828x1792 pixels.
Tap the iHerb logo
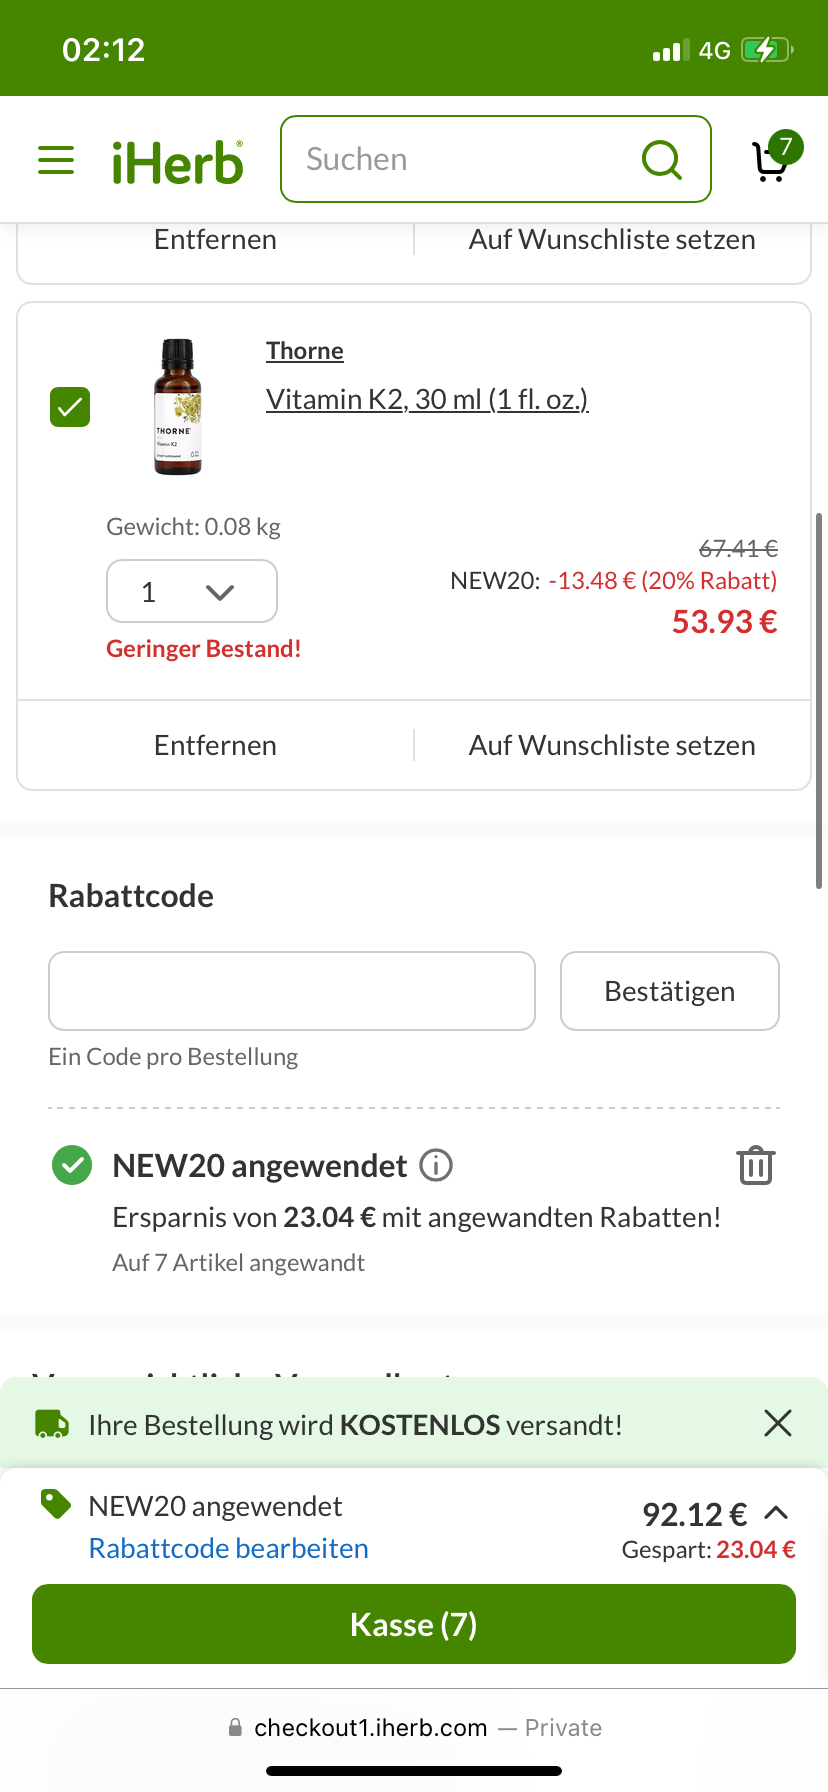178,162
